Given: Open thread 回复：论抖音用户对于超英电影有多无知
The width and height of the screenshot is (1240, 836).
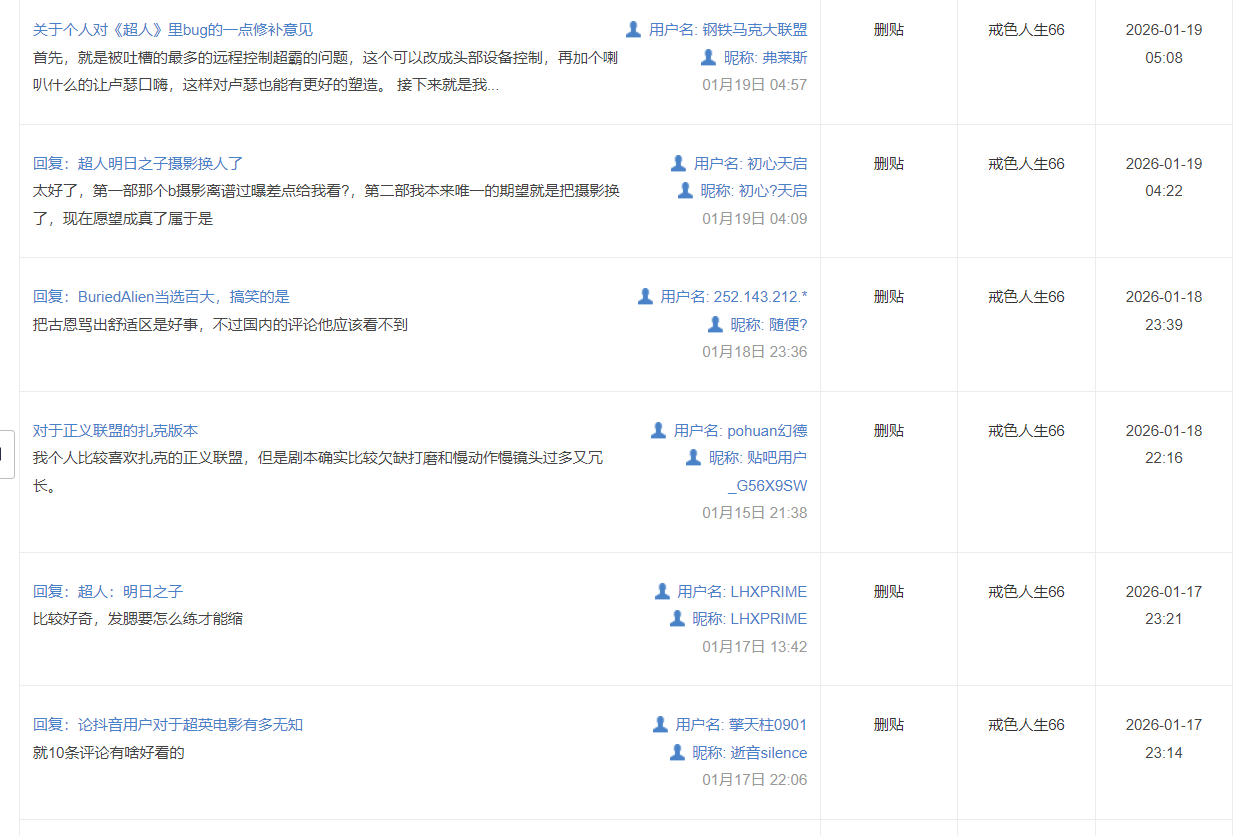Looking at the screenshot, I should [x=168, y=725].
